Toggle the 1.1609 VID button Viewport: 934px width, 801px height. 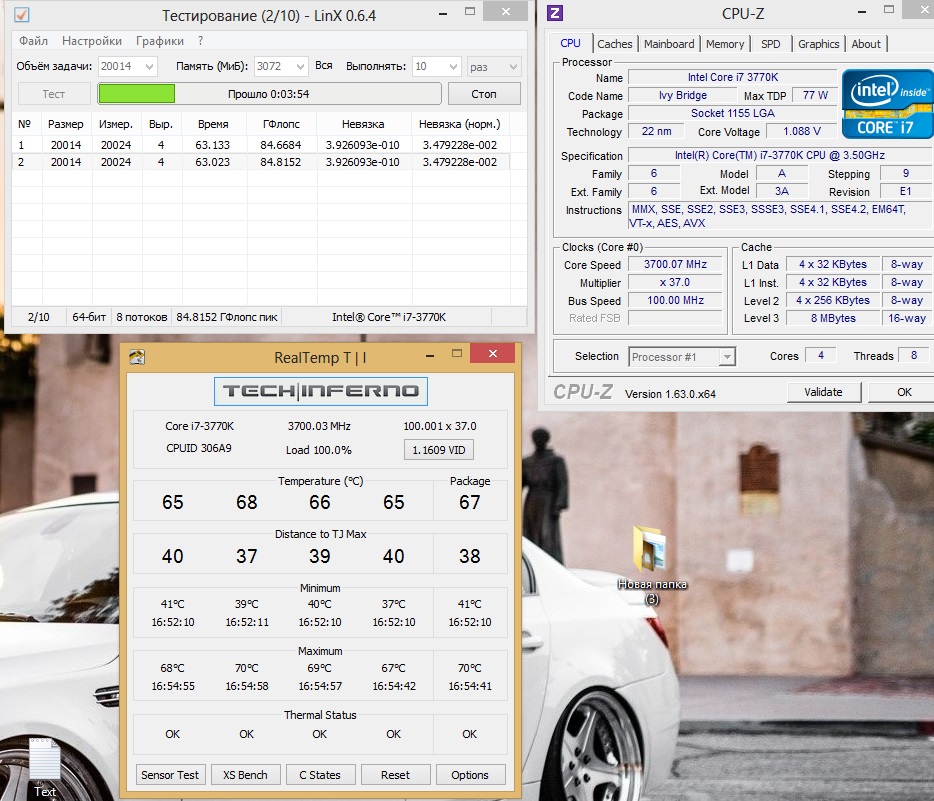[x=439, y=450]
